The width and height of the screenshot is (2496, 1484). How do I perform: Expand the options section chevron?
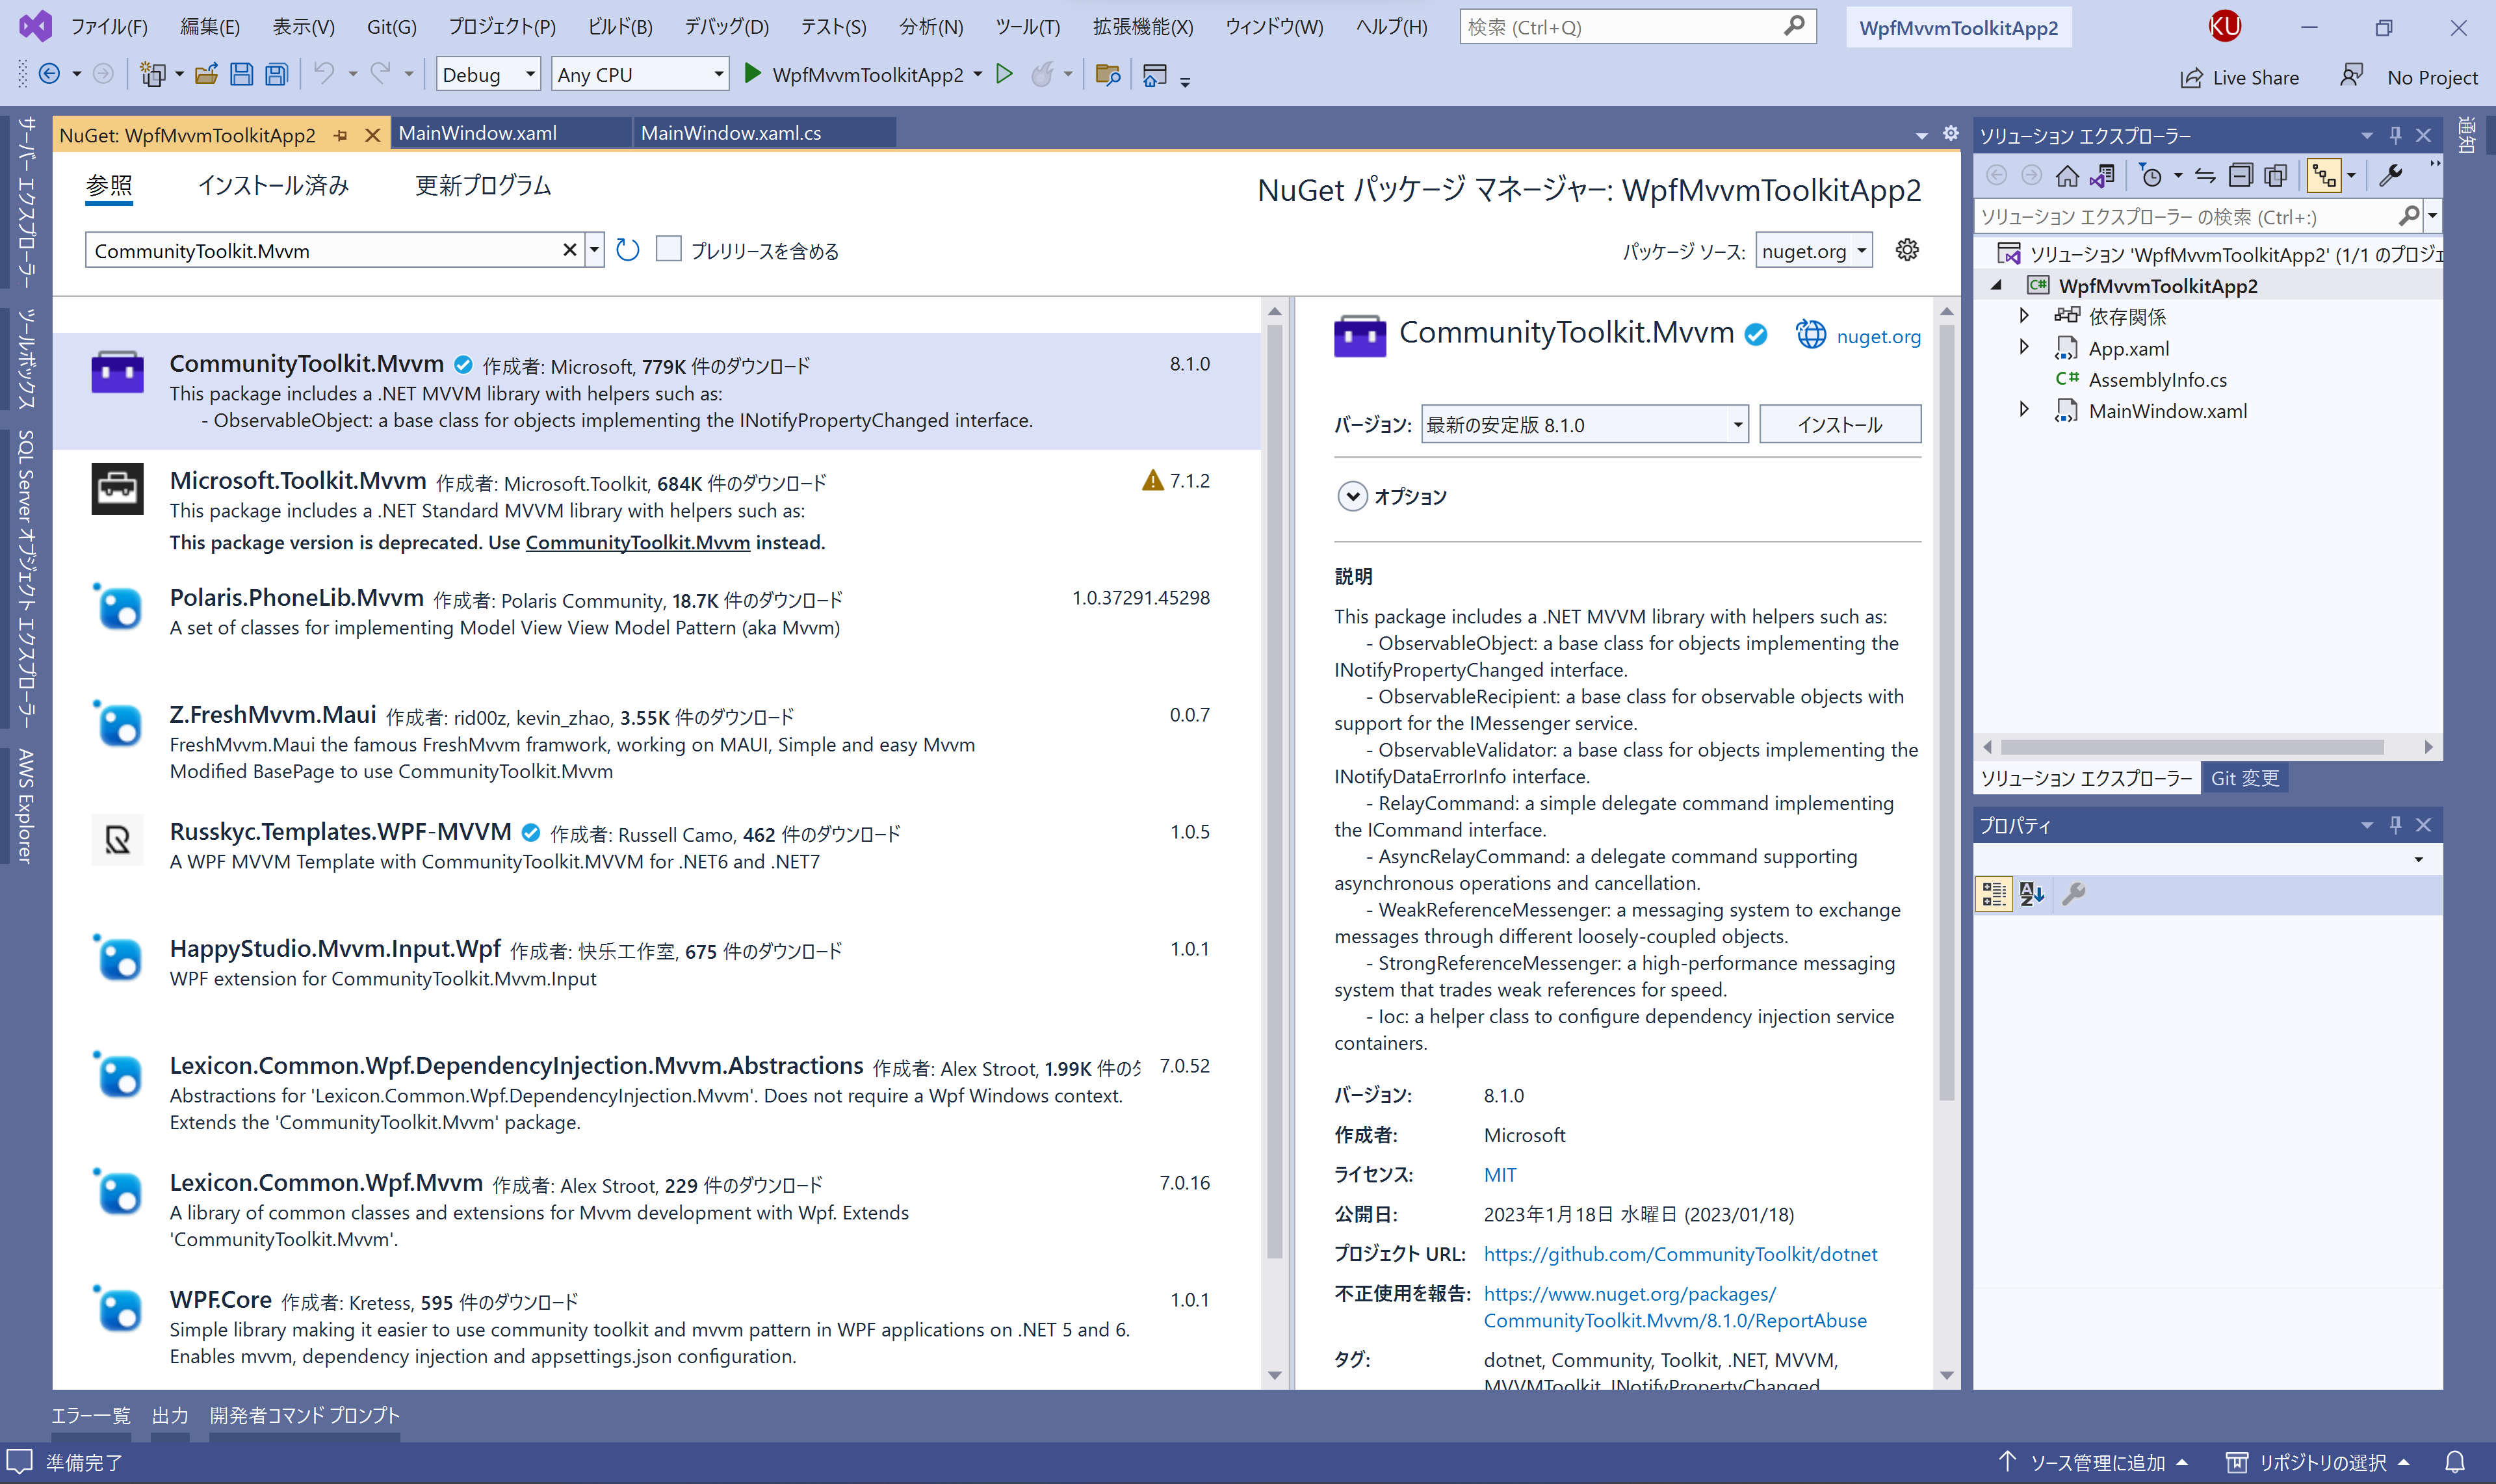(x=1352, y=496)
